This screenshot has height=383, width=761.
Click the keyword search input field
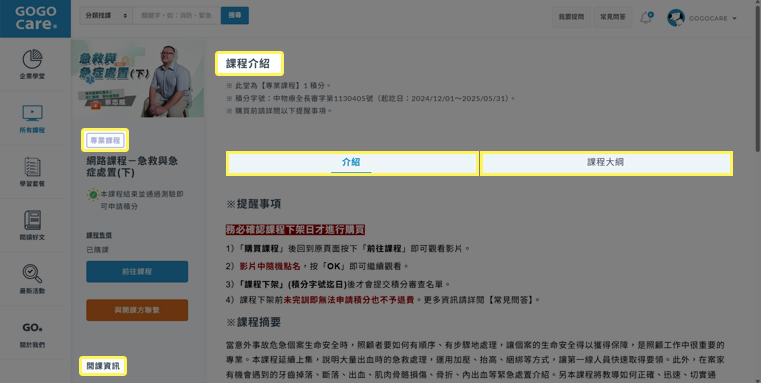click(177, 16)
